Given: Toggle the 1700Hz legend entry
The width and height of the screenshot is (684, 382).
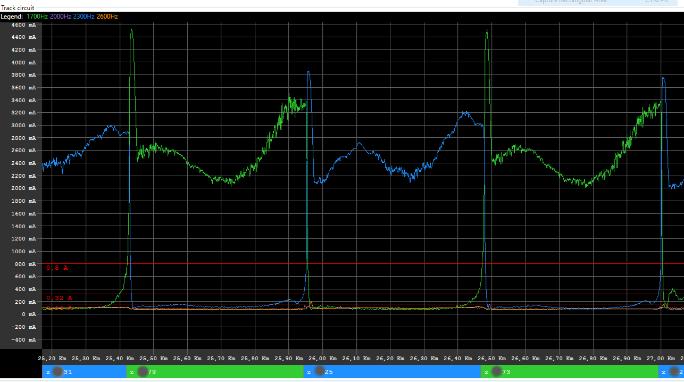Looking at the screenshot, I should pos(37,17).
